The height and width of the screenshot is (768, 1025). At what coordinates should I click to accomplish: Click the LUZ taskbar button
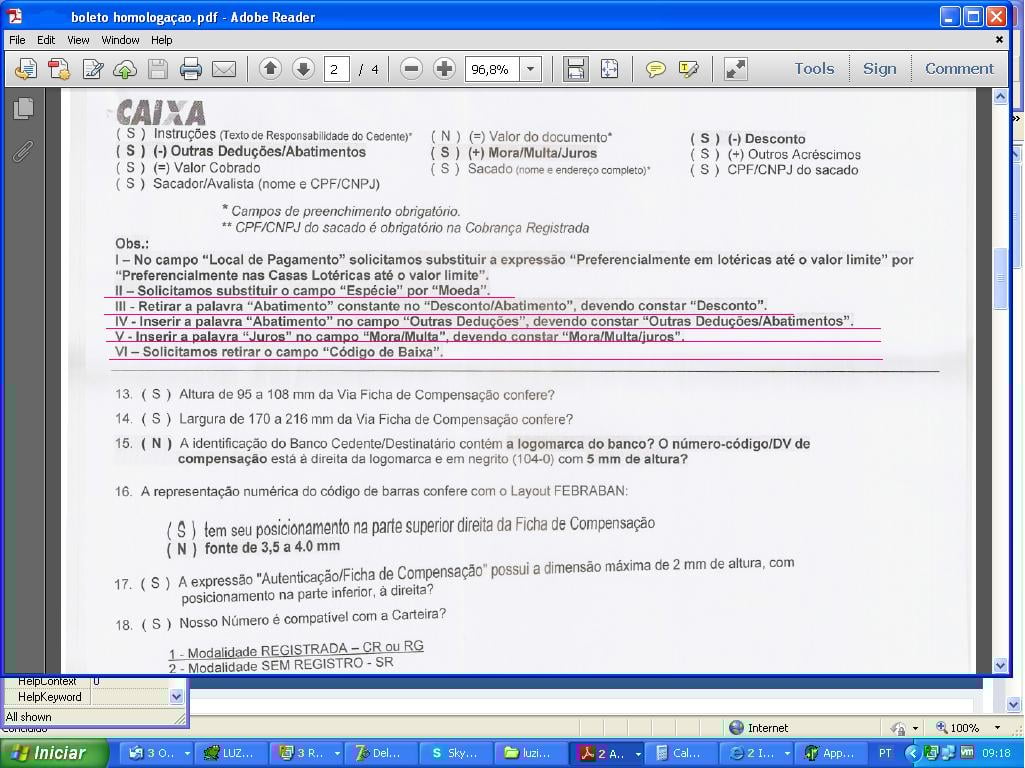(229, 753)
